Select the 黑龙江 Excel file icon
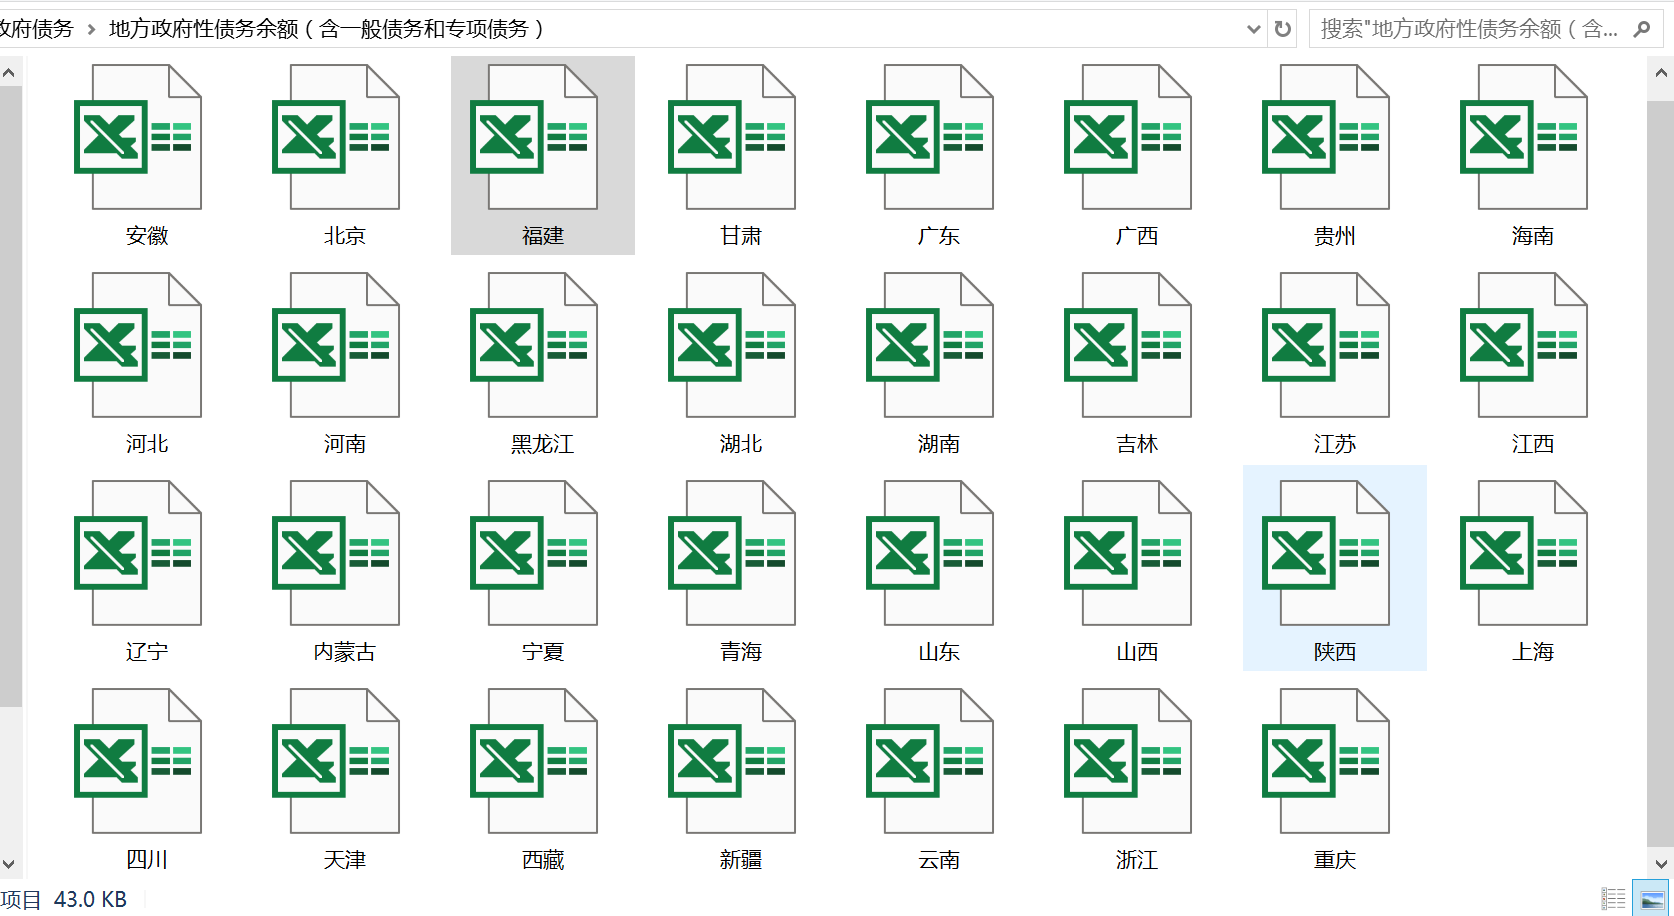1674x916 pixels. 534,345
